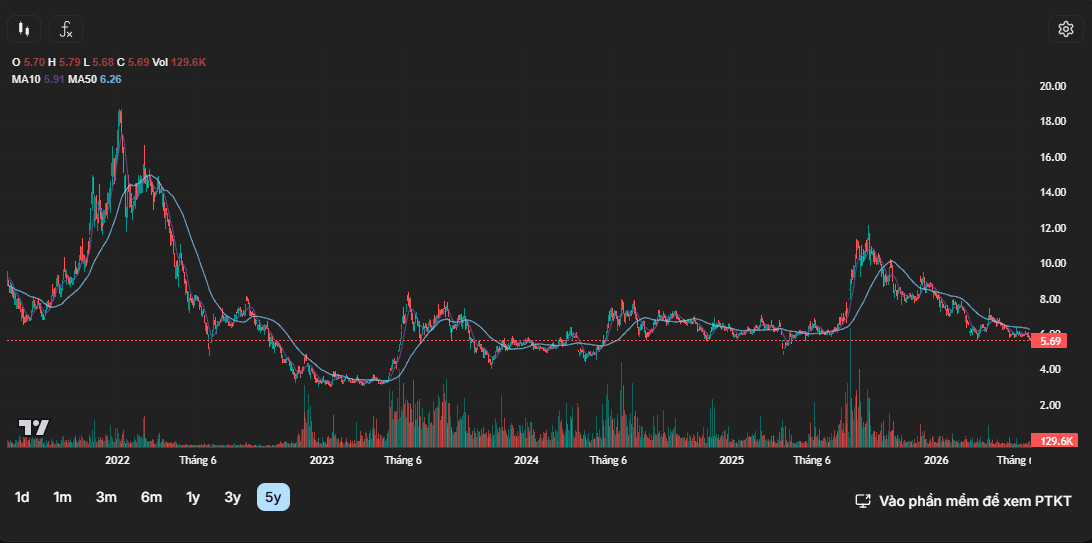This screenshot has height=543, width=1092.
Task: Choose the 3m time range
Action: click(106, 497)
